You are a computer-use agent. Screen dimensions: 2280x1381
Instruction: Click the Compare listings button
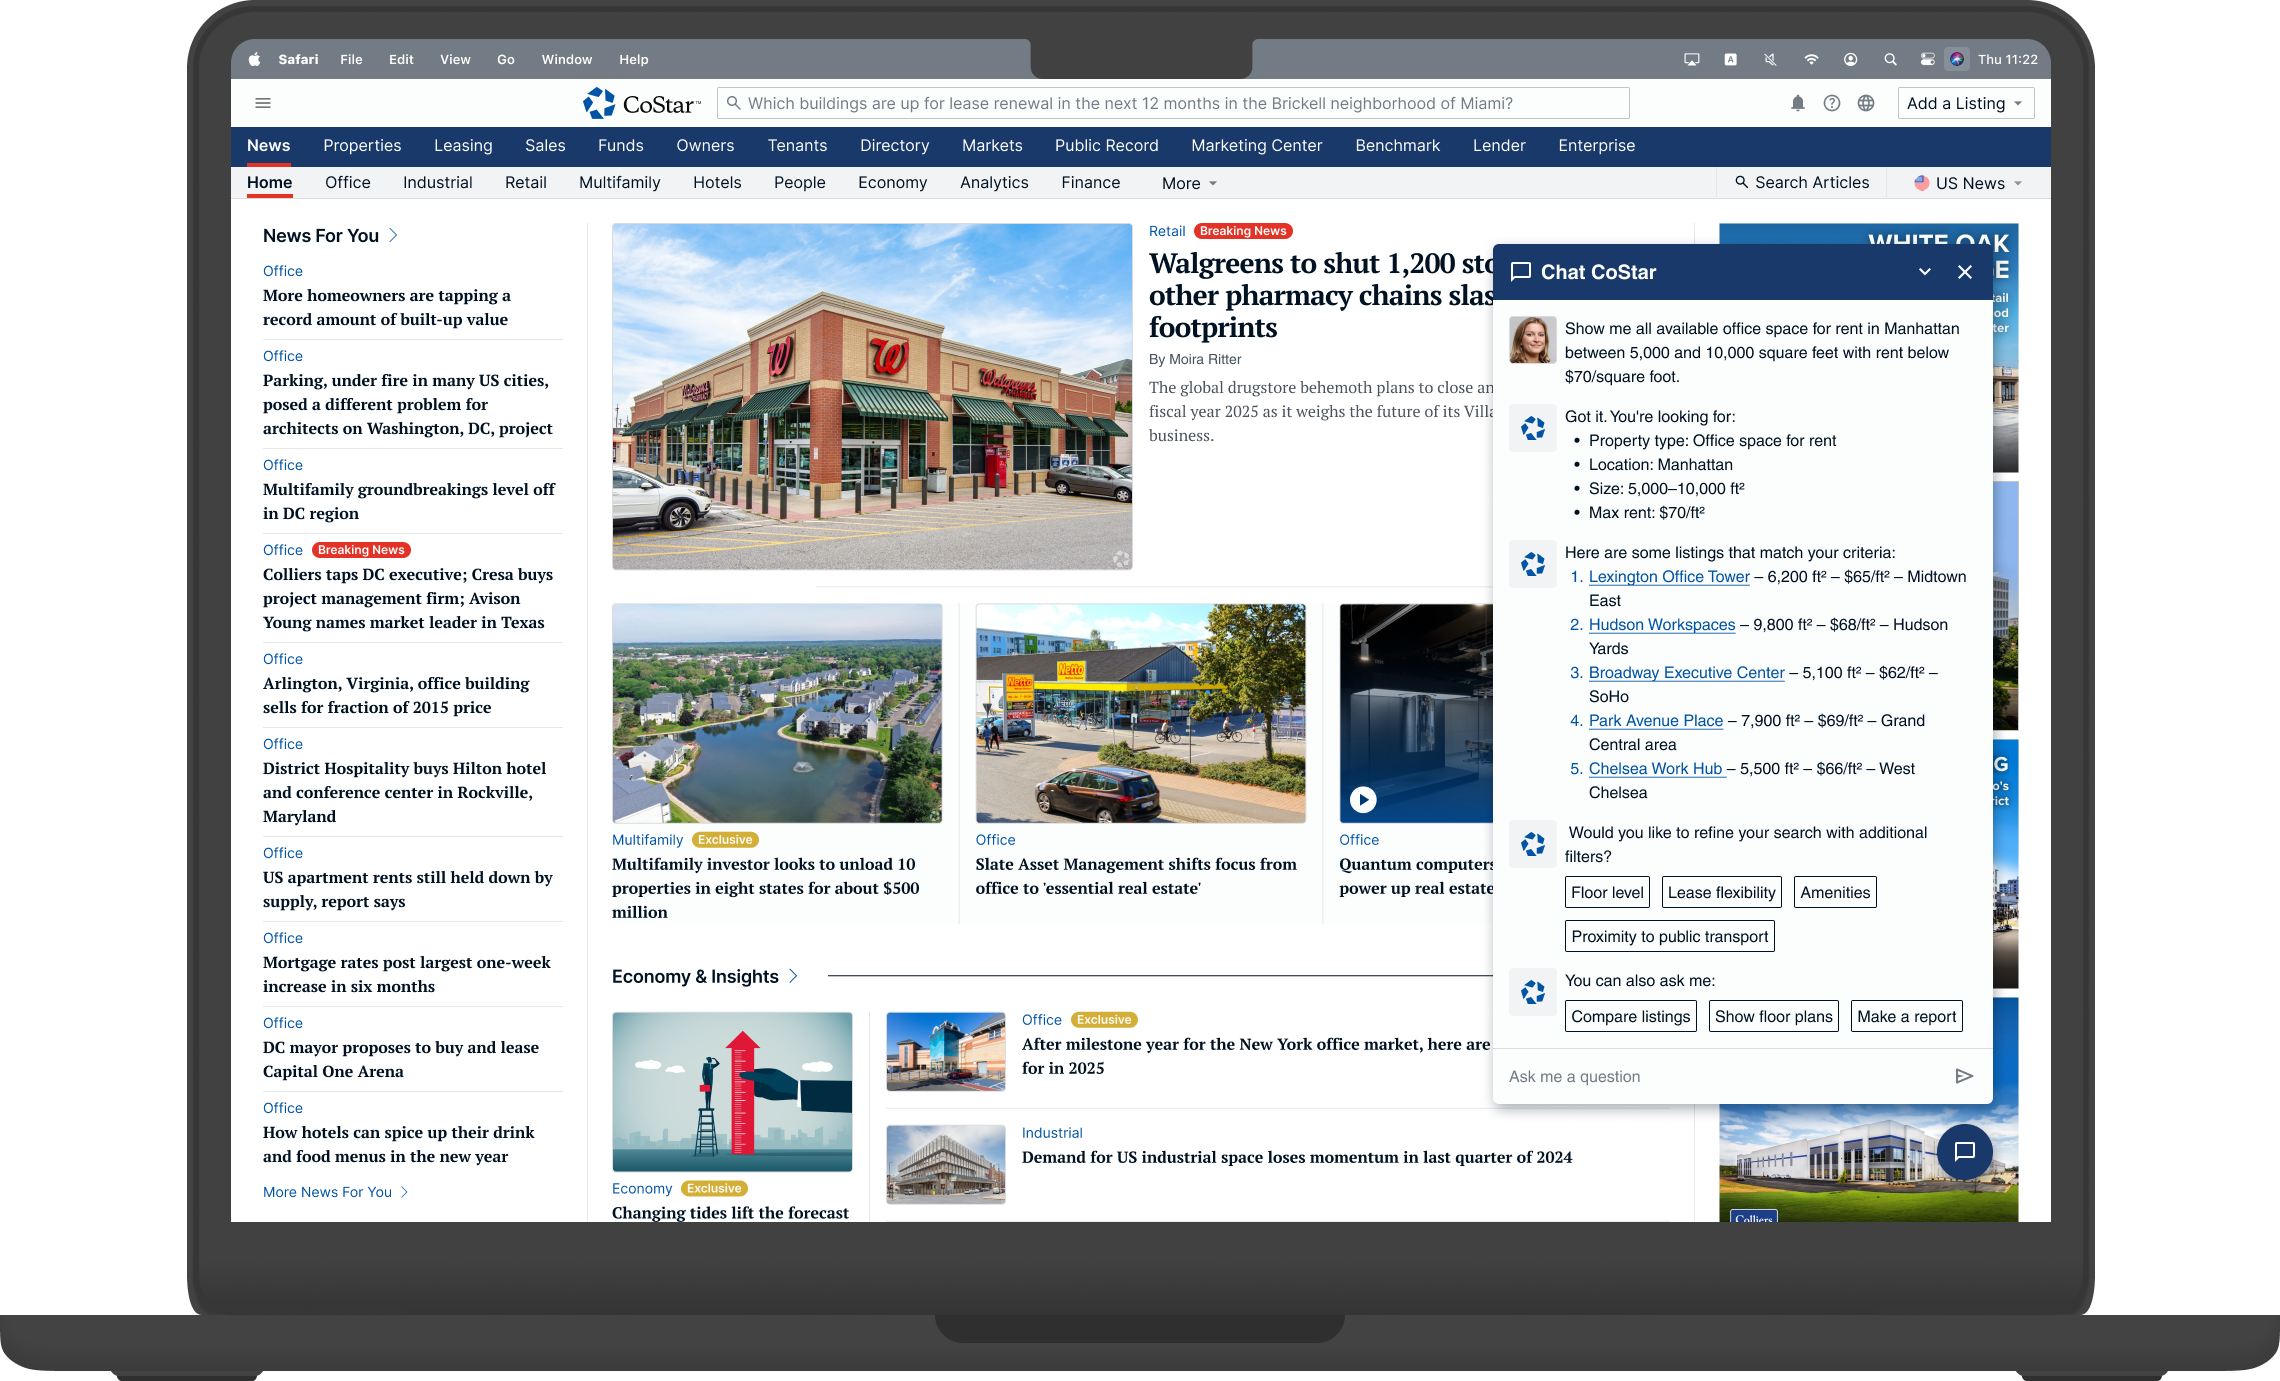point(1630,1016)
